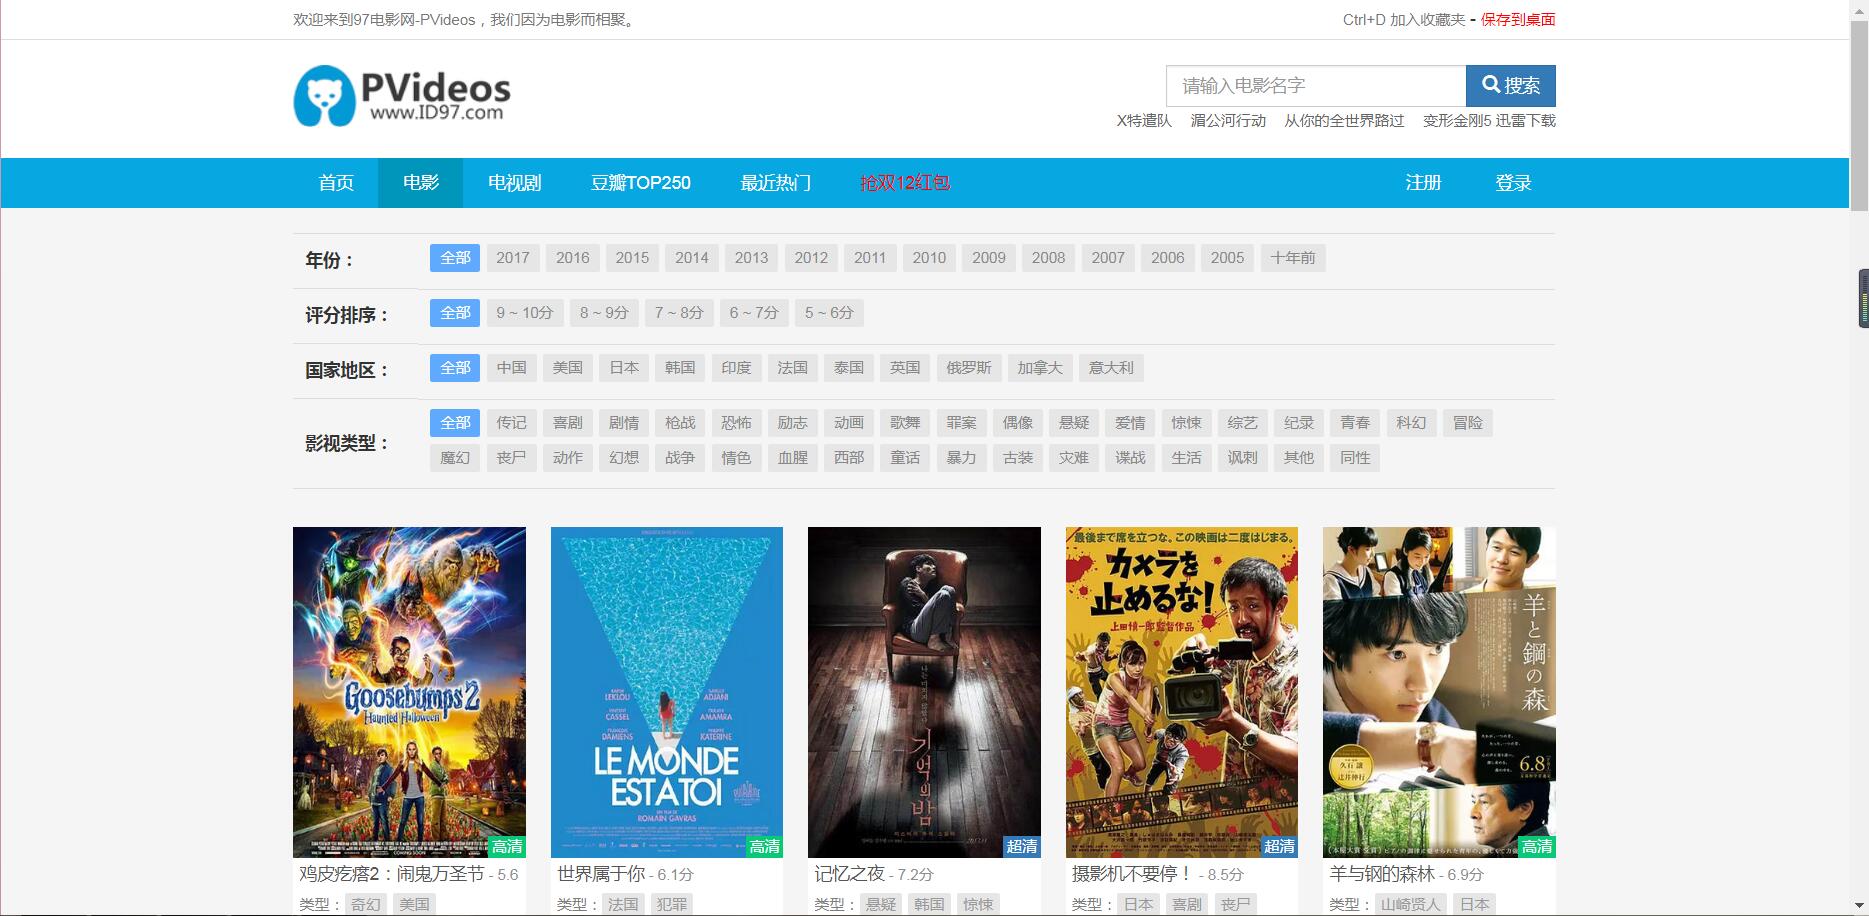Filter by rating 7 ~ 8分

point(679,313)
